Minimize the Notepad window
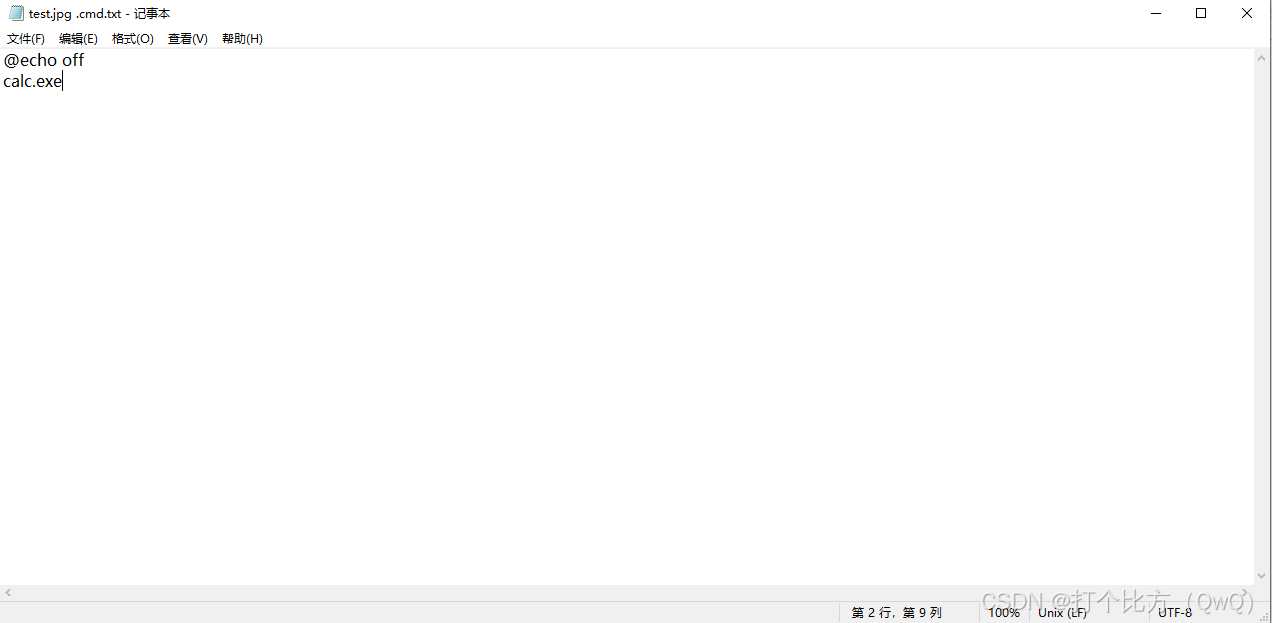The height and width of the screenshot is (623, 1272). point(1155,13)
